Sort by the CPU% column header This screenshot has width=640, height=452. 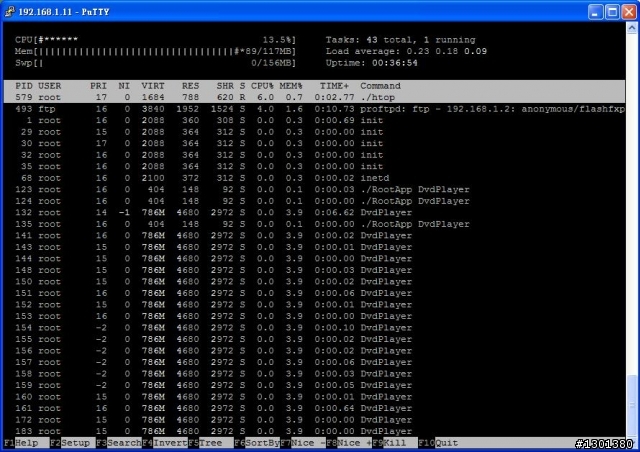point(262,86)
